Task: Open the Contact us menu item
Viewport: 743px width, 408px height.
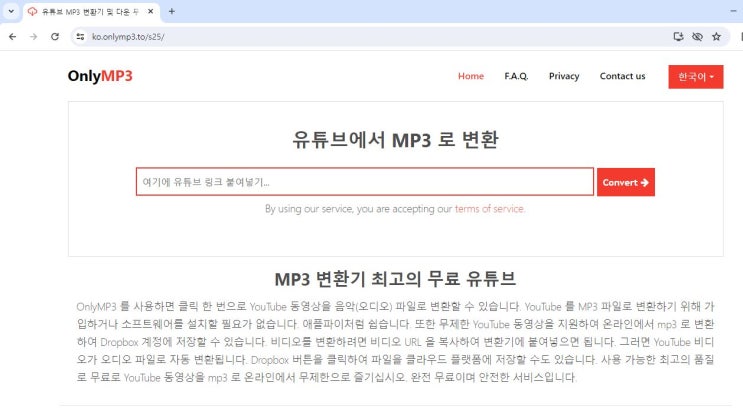Action: 622,76
